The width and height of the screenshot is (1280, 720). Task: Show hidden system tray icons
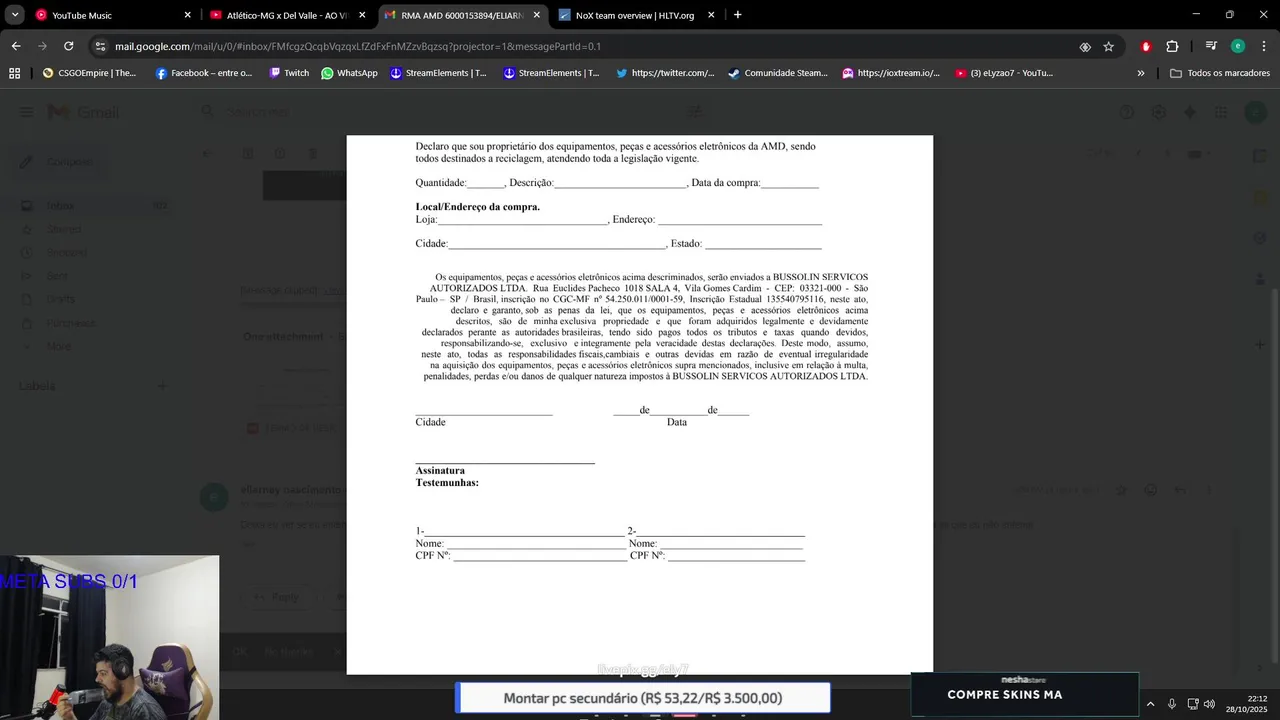(x=1150, y=704)
